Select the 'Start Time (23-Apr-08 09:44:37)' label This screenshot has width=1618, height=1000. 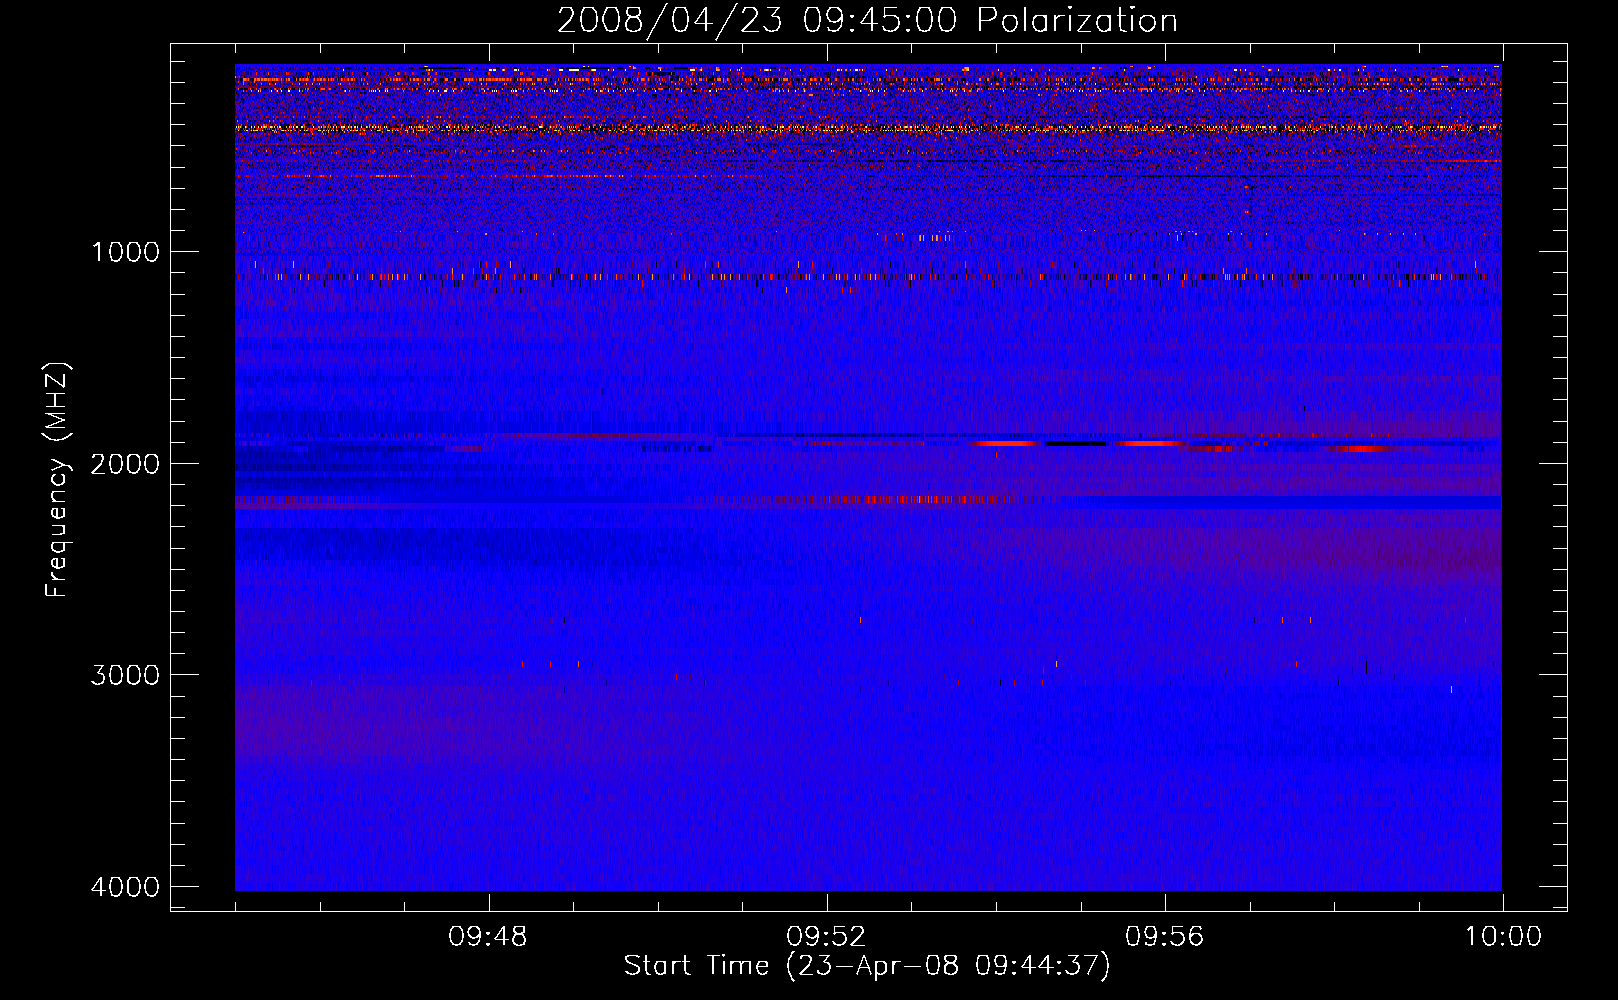867,966
